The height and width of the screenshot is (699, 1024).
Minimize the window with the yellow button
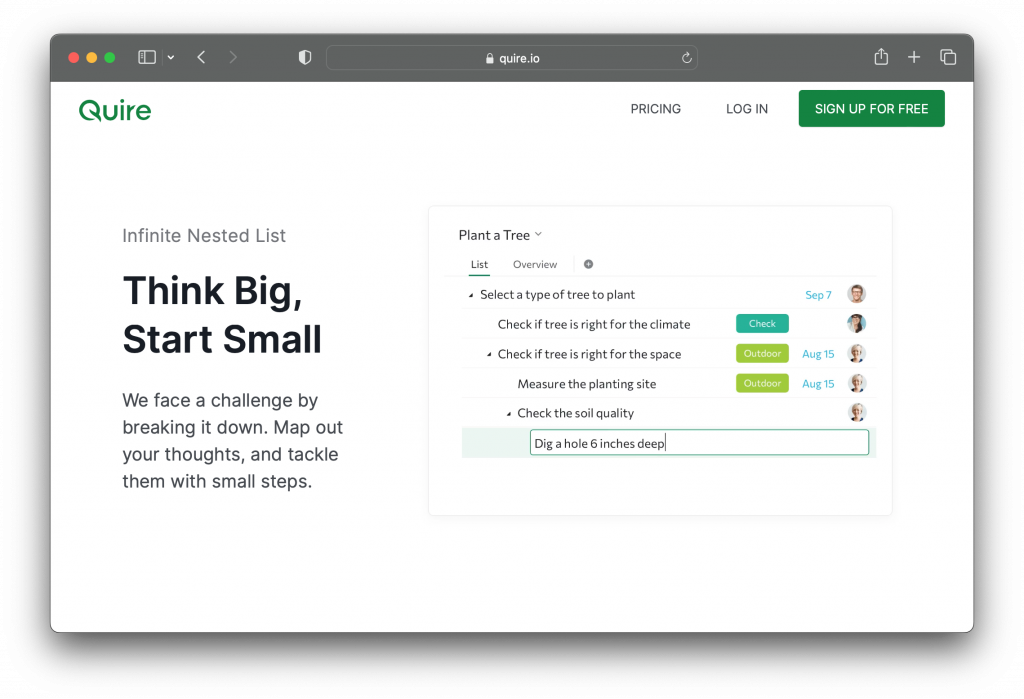(91, 57)
